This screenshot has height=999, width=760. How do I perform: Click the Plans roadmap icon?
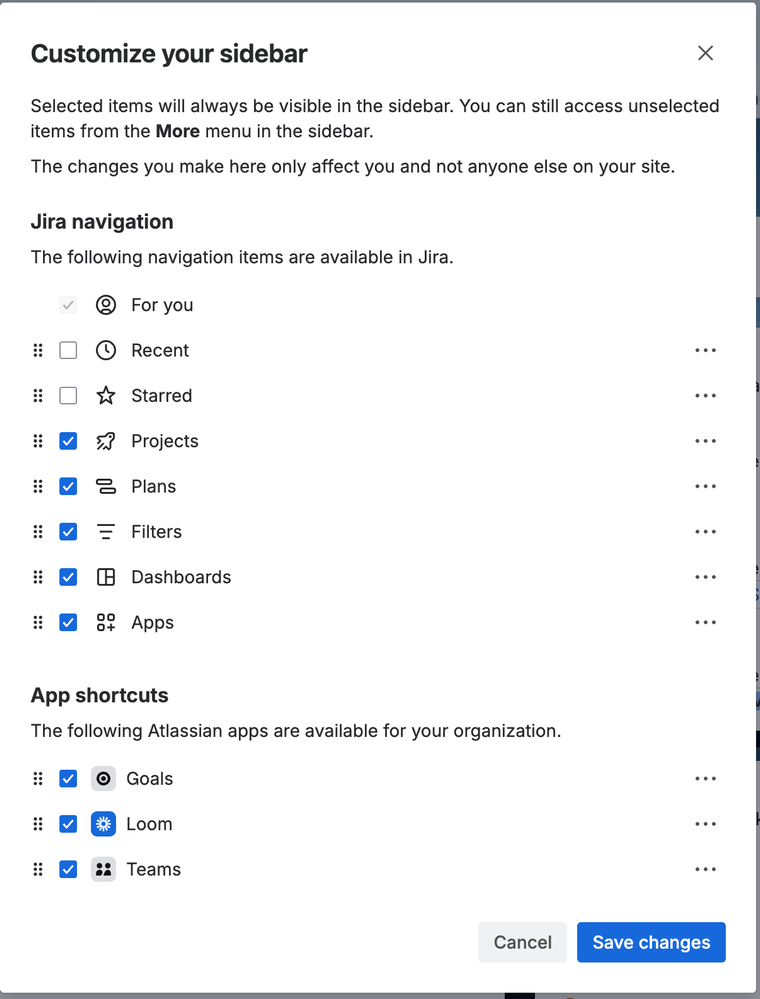[106, 486]
